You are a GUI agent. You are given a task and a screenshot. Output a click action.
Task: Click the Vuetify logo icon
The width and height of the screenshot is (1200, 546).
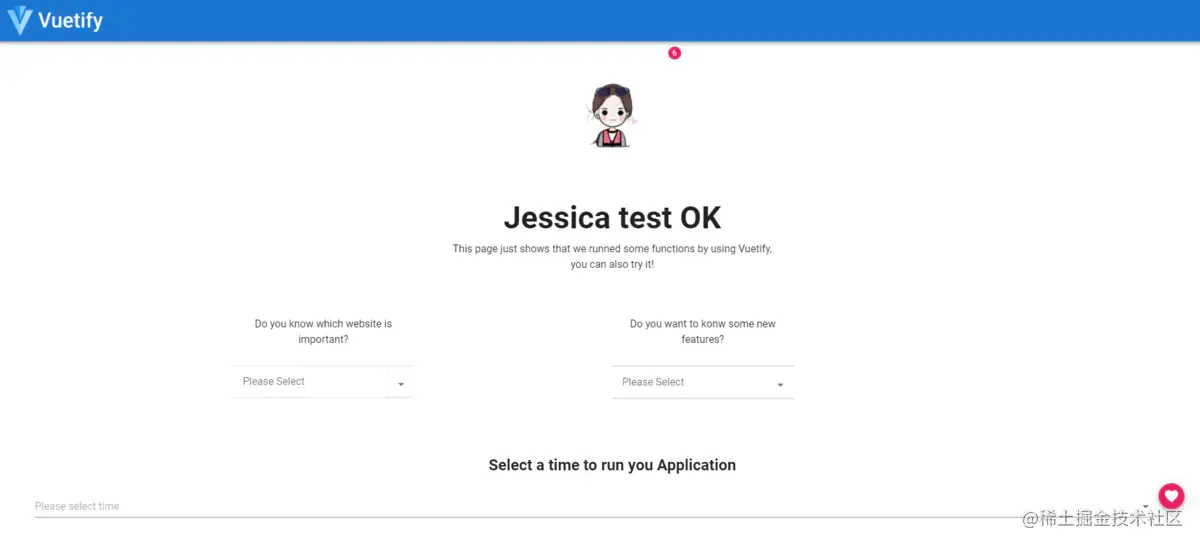(20, 20)
